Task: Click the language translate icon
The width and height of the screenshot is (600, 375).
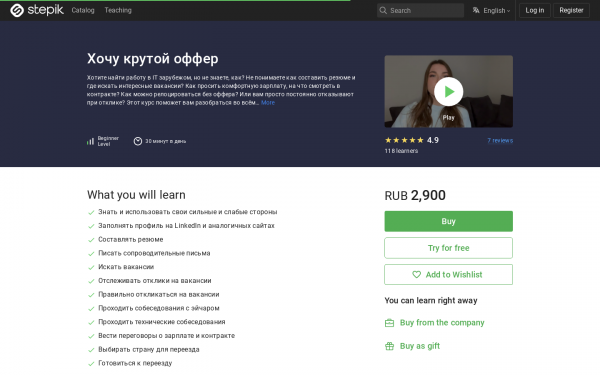Action: coord(476,10)
